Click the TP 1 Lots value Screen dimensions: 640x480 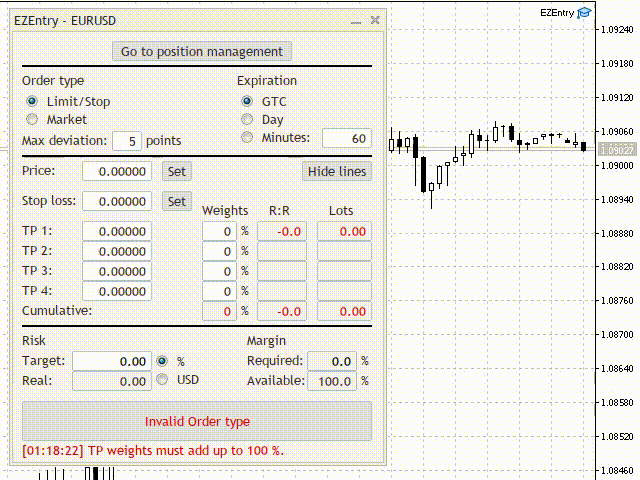coord(344,231)
